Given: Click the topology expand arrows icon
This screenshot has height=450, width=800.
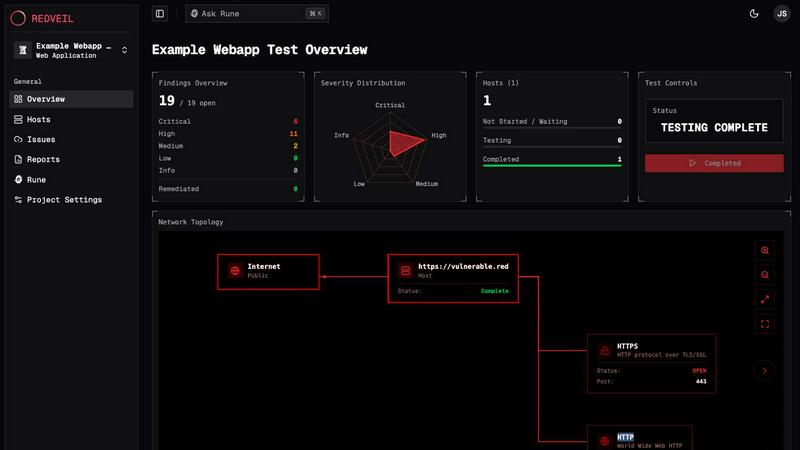Looking at the screenshot, I should point(764,299).
